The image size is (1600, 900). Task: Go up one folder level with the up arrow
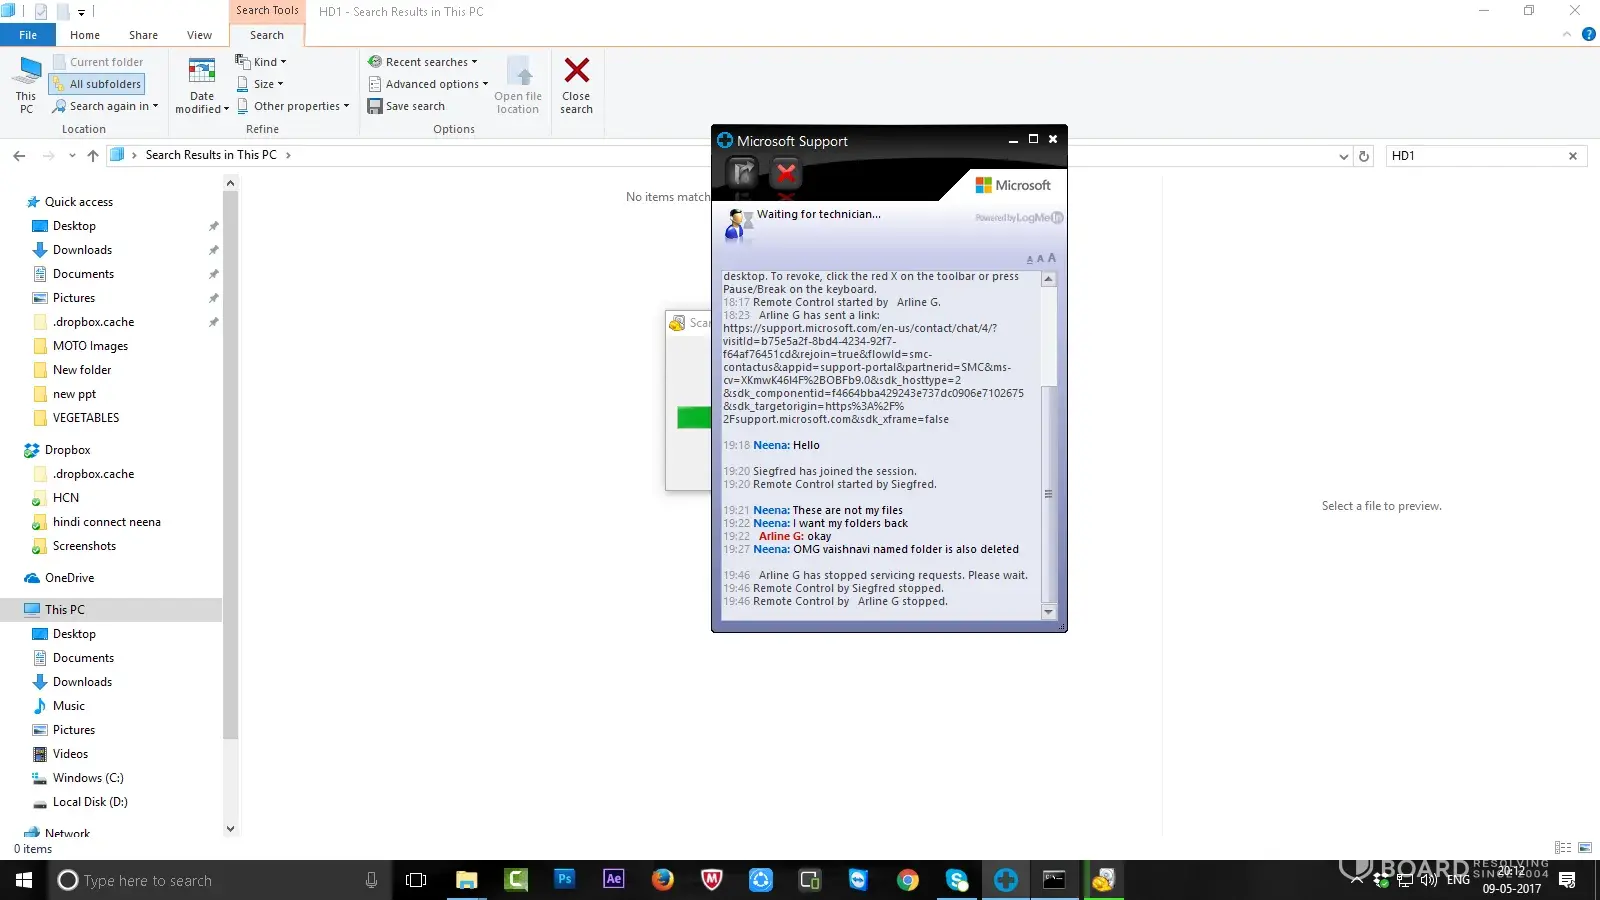[93, 156]
